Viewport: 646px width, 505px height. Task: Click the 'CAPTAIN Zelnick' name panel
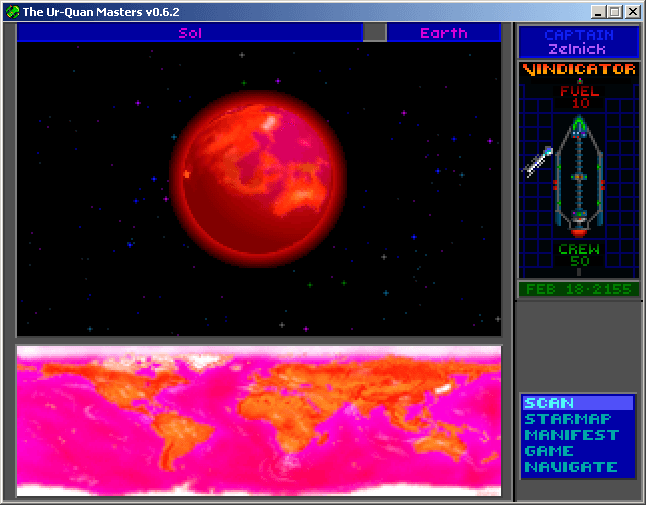pyautogui.click(x=578, y=42)
